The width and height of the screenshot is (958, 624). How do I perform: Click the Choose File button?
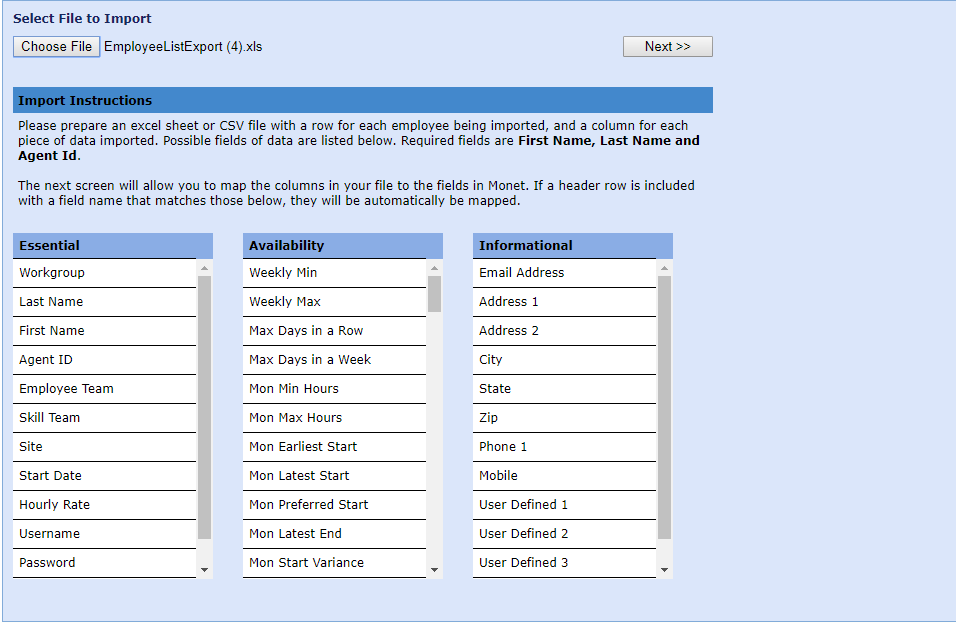57,47
